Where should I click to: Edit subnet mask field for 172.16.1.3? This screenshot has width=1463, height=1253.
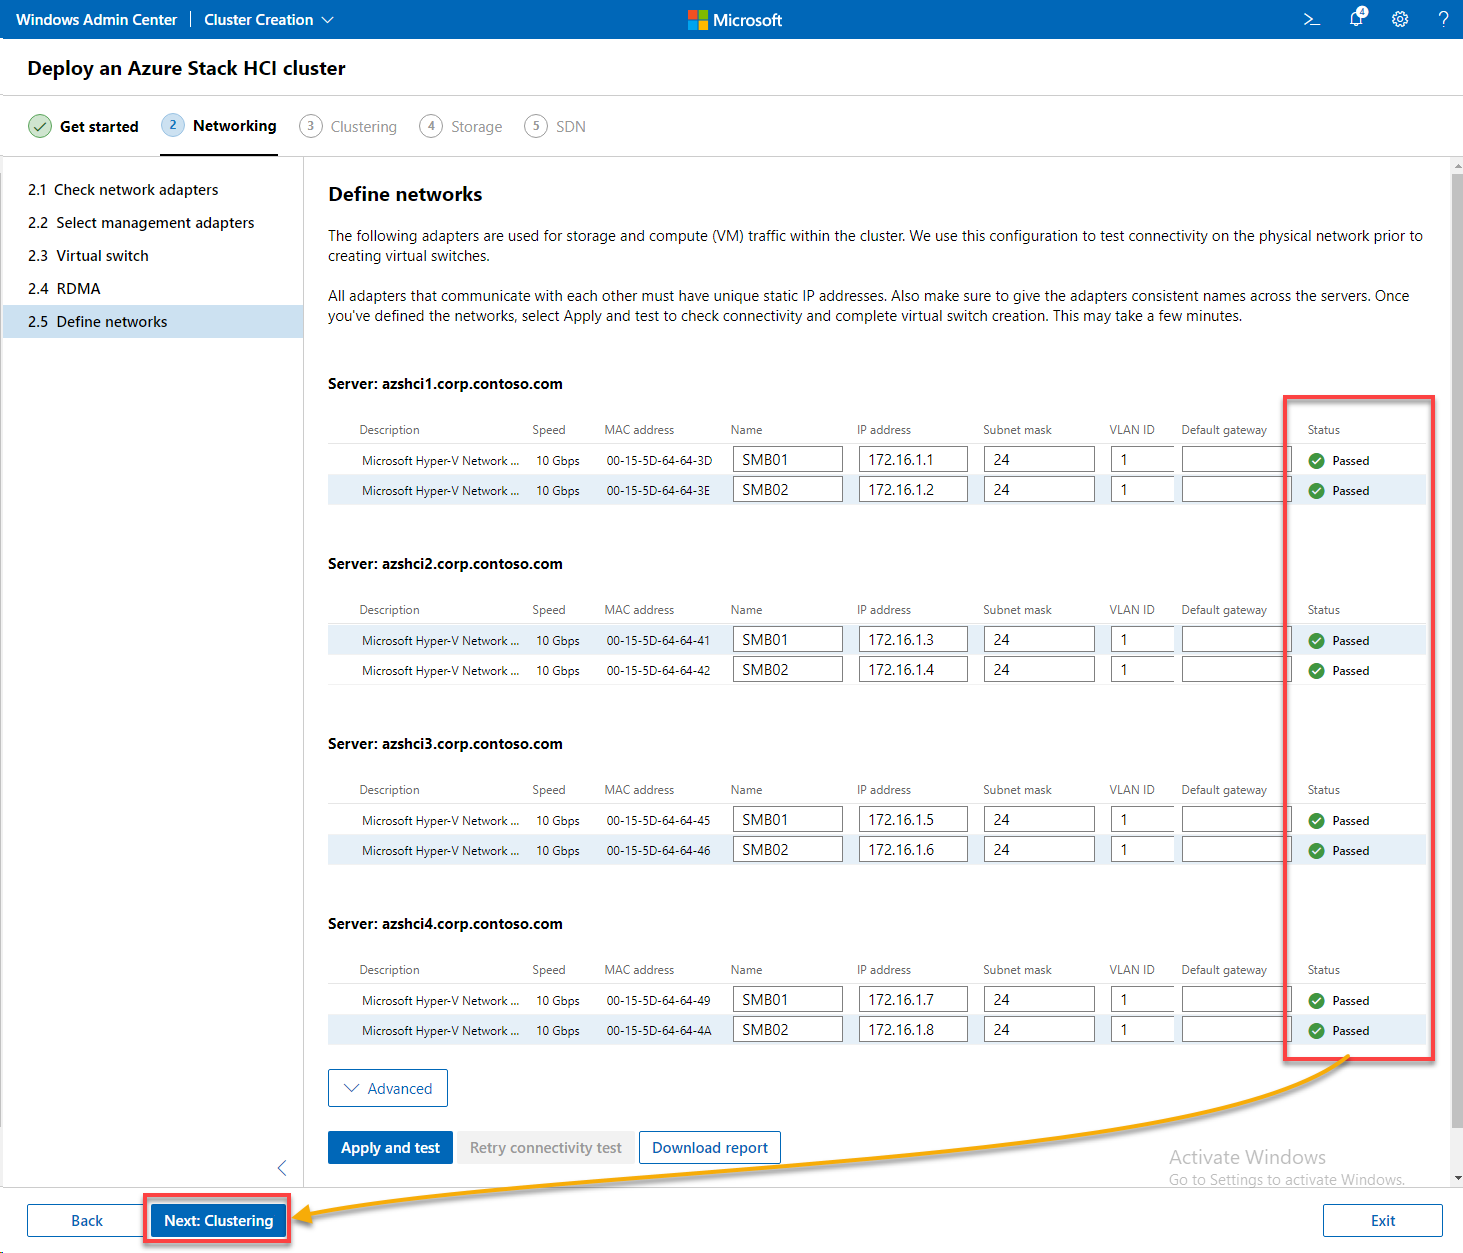point(1039,640)
